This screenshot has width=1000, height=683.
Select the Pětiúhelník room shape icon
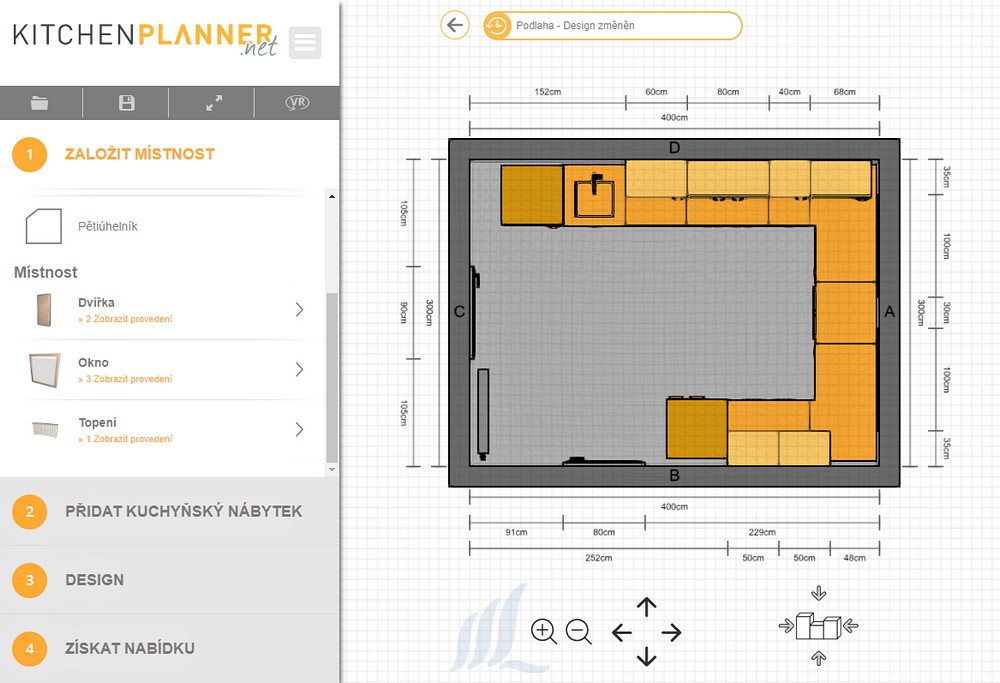[43, 226]
